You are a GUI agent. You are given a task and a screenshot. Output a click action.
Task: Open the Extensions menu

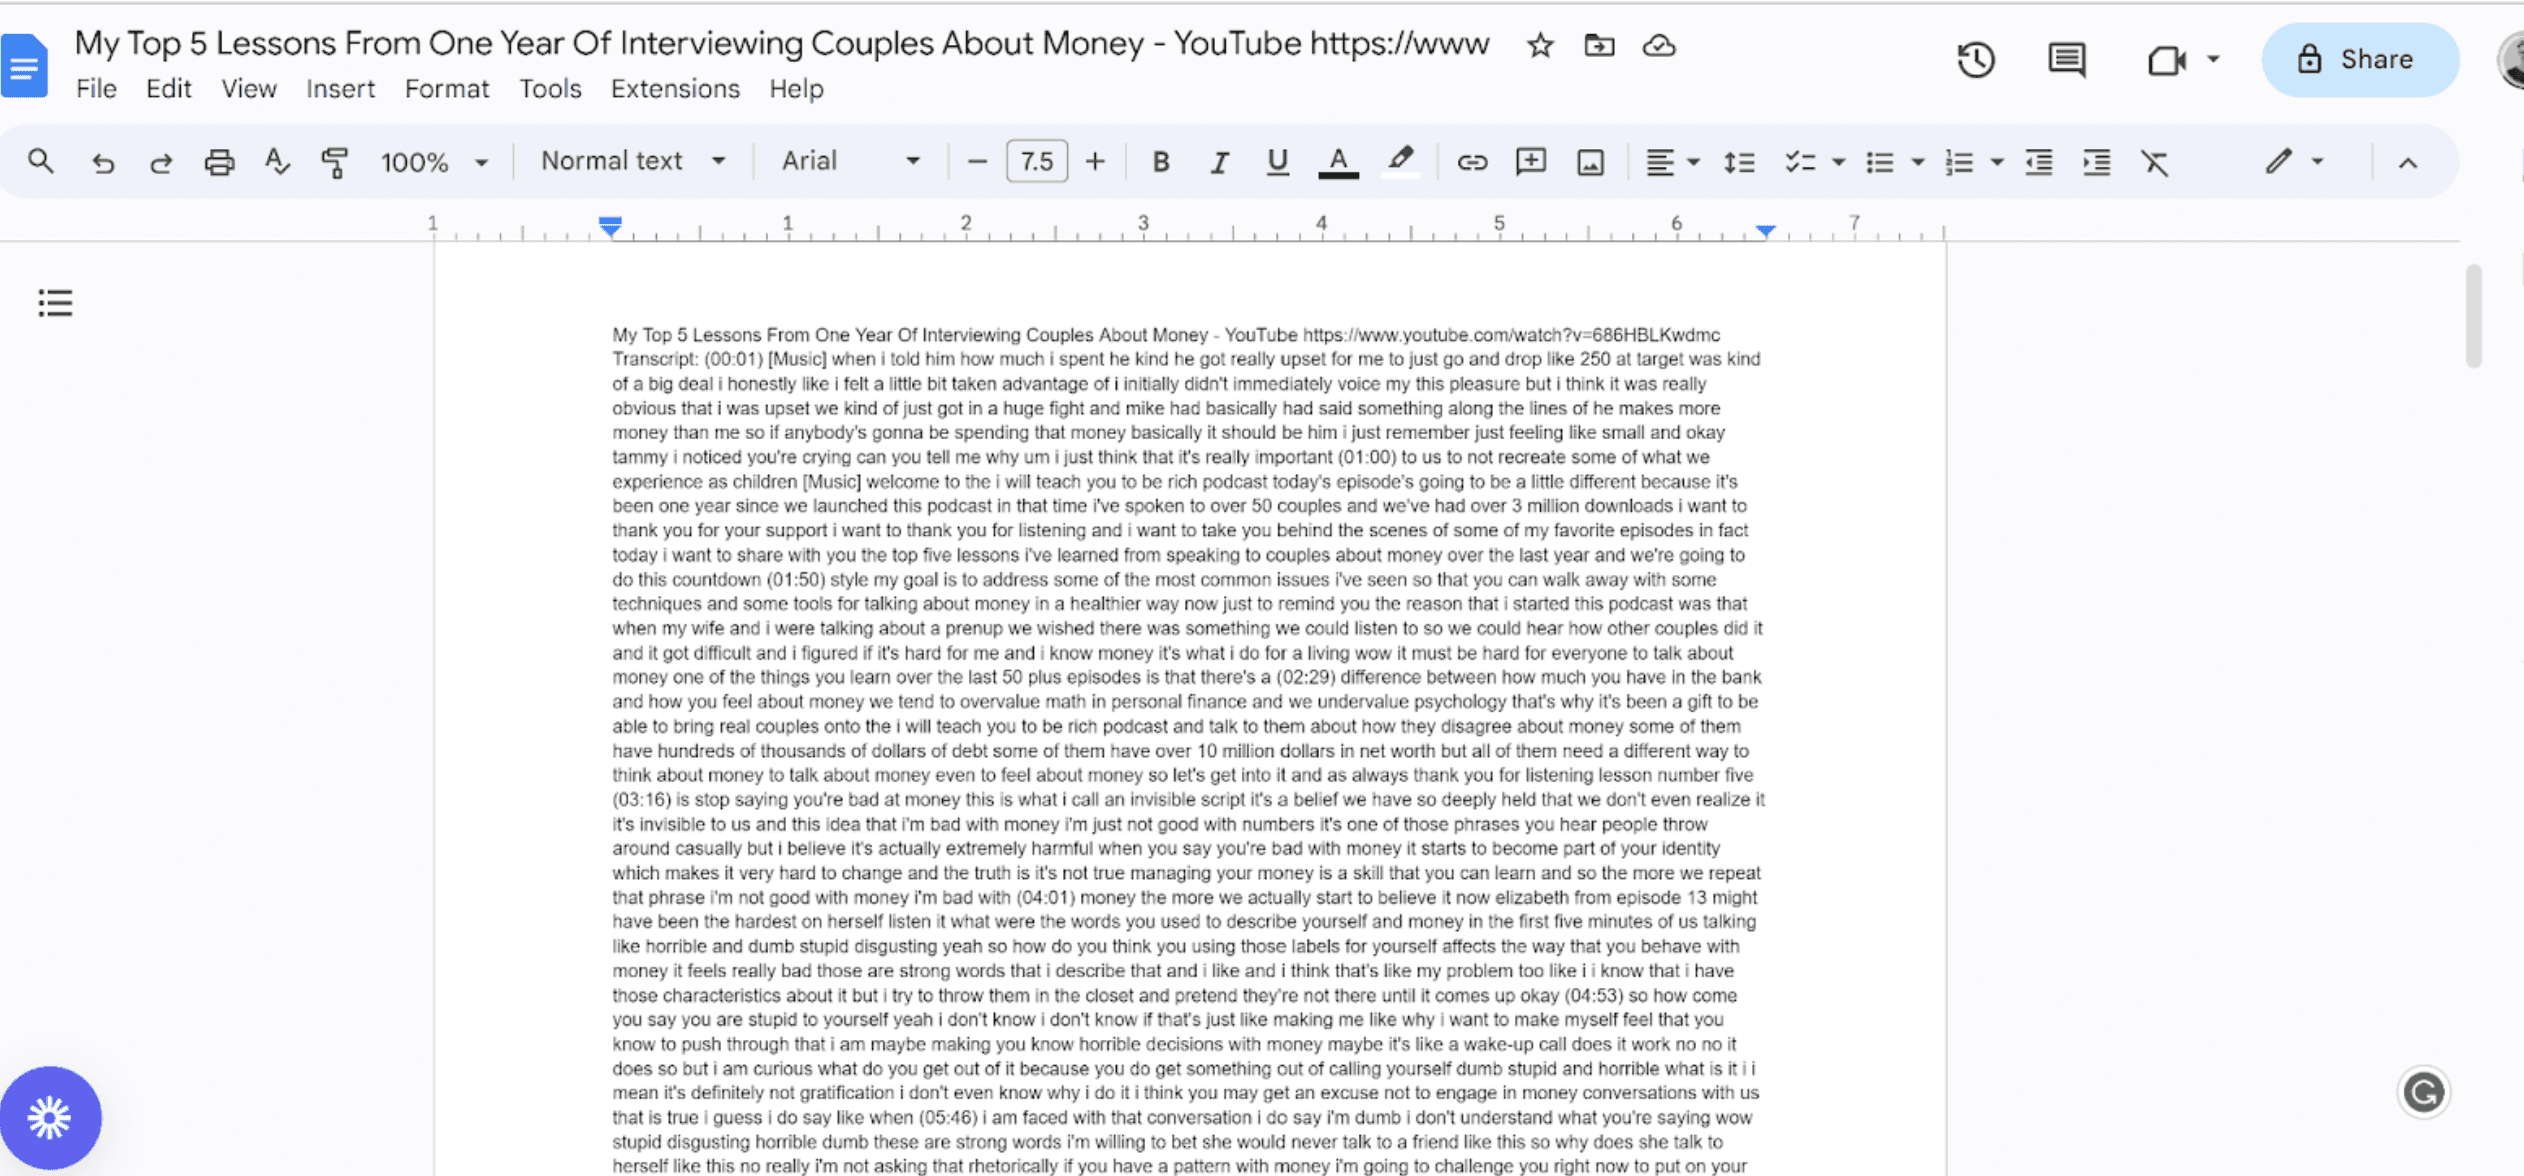click(675, 89)
